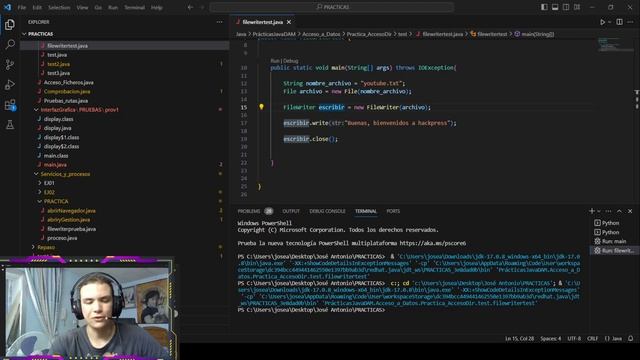Open the Testing flask view
640x360 pixels.
tap(10, 124)
